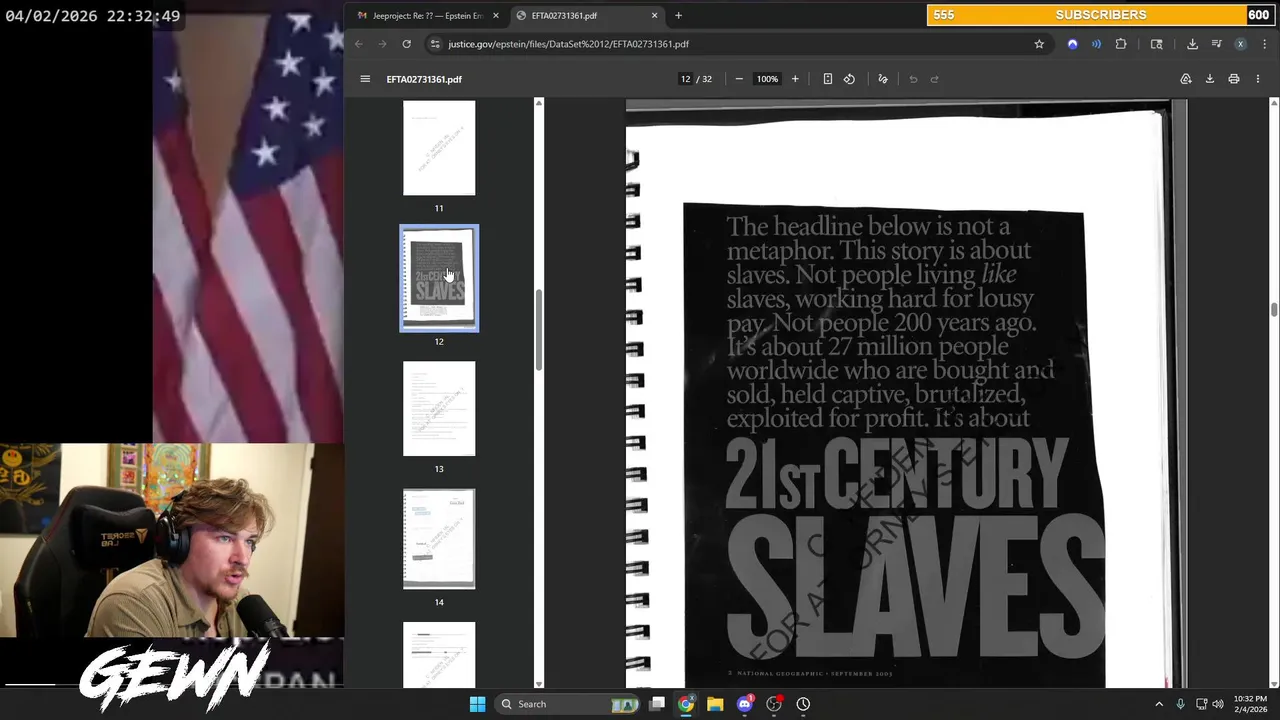This screenshot has height=720, width=1280.
Task: Open page 11 thumbnail
Action: pos(439,148)
